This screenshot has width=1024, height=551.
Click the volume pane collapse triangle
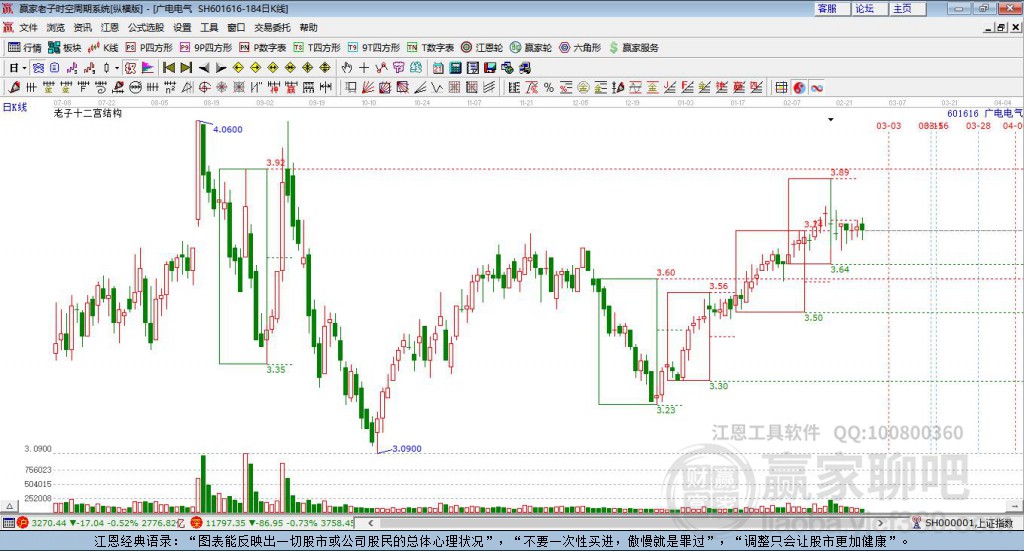(9, 506)
